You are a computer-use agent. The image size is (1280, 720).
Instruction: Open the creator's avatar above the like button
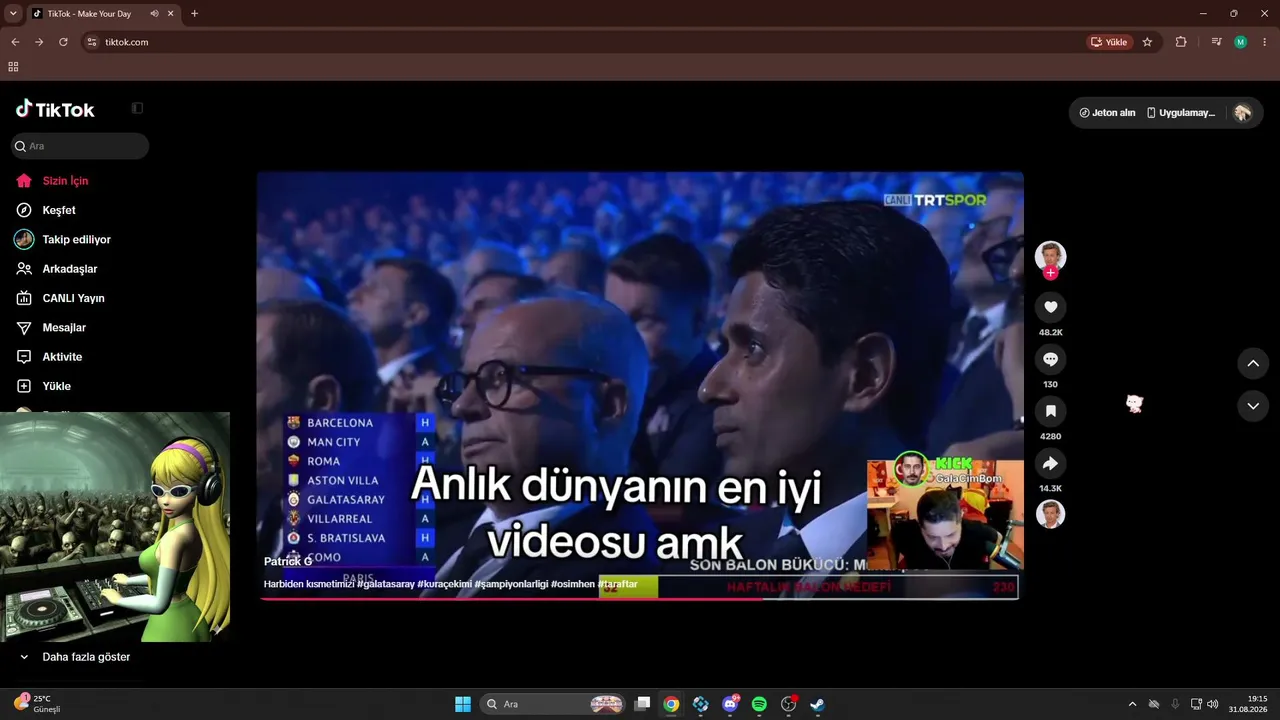[x=1050, y=256]
